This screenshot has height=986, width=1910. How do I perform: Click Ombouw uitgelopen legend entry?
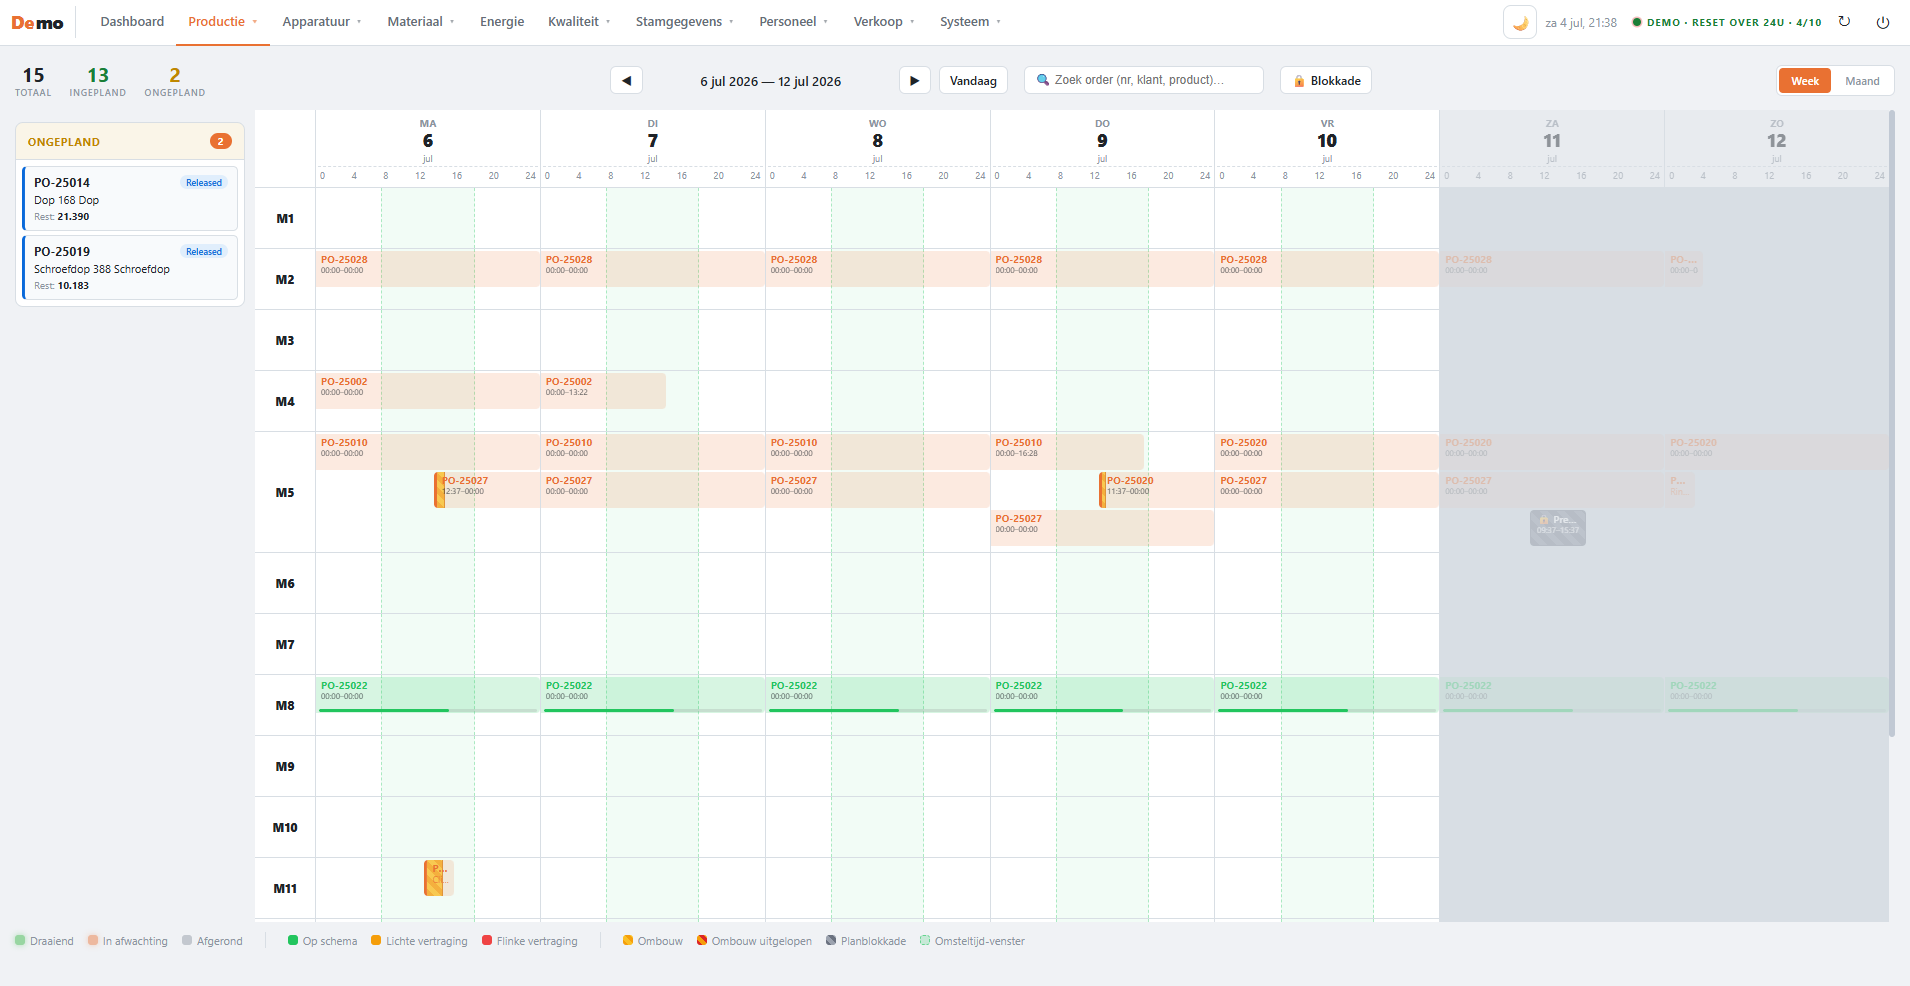[754, 941]
